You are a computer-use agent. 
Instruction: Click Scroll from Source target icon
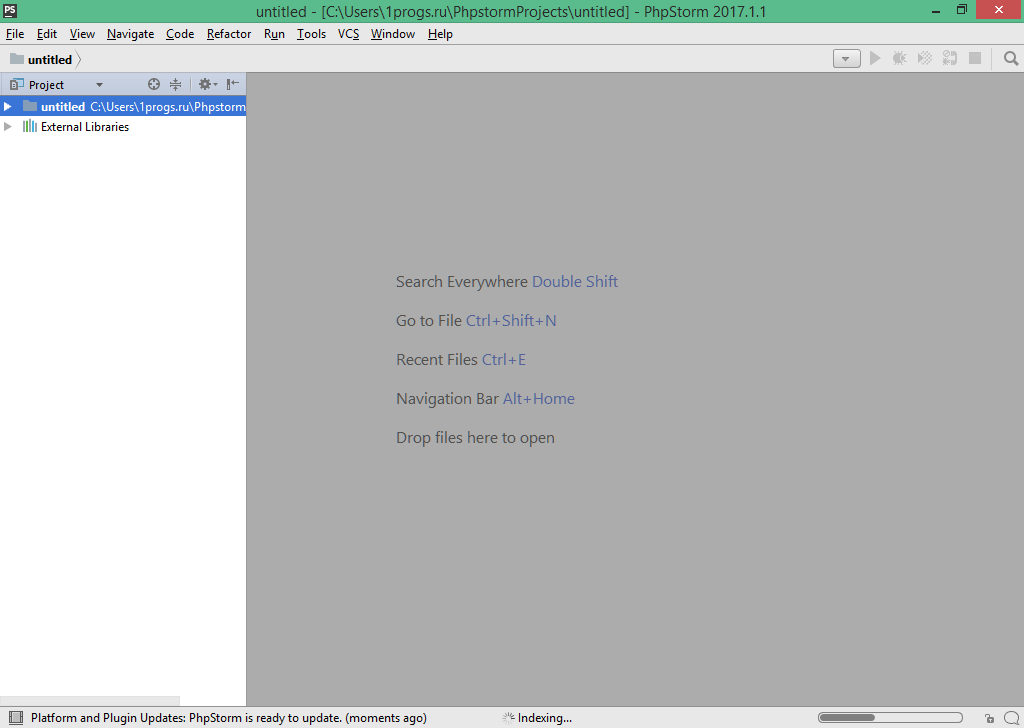coord(153,84)
